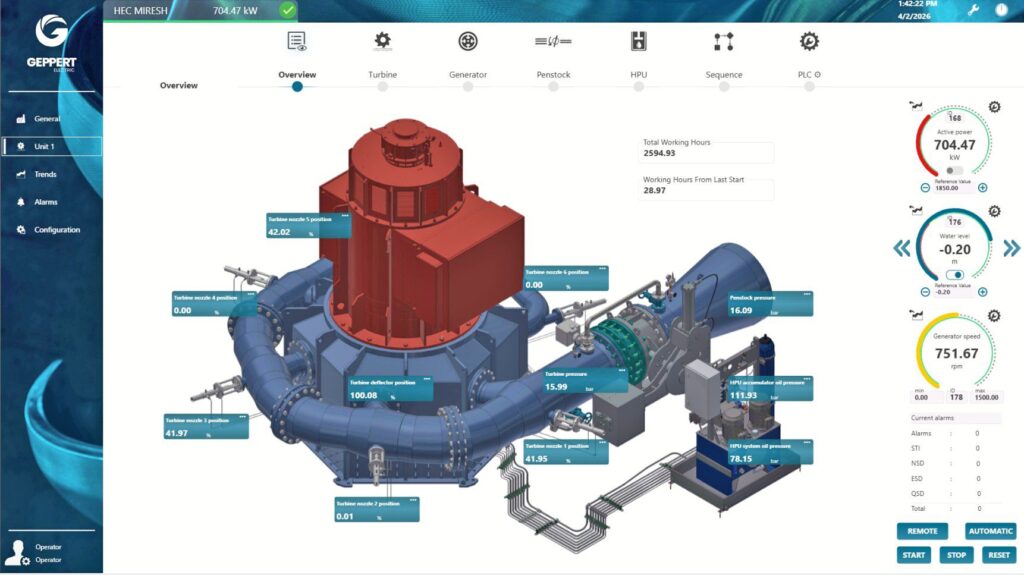Click the clock icon in top bar
The height and width of the screenshot is (575, 1024).
tap(1001, 10)
